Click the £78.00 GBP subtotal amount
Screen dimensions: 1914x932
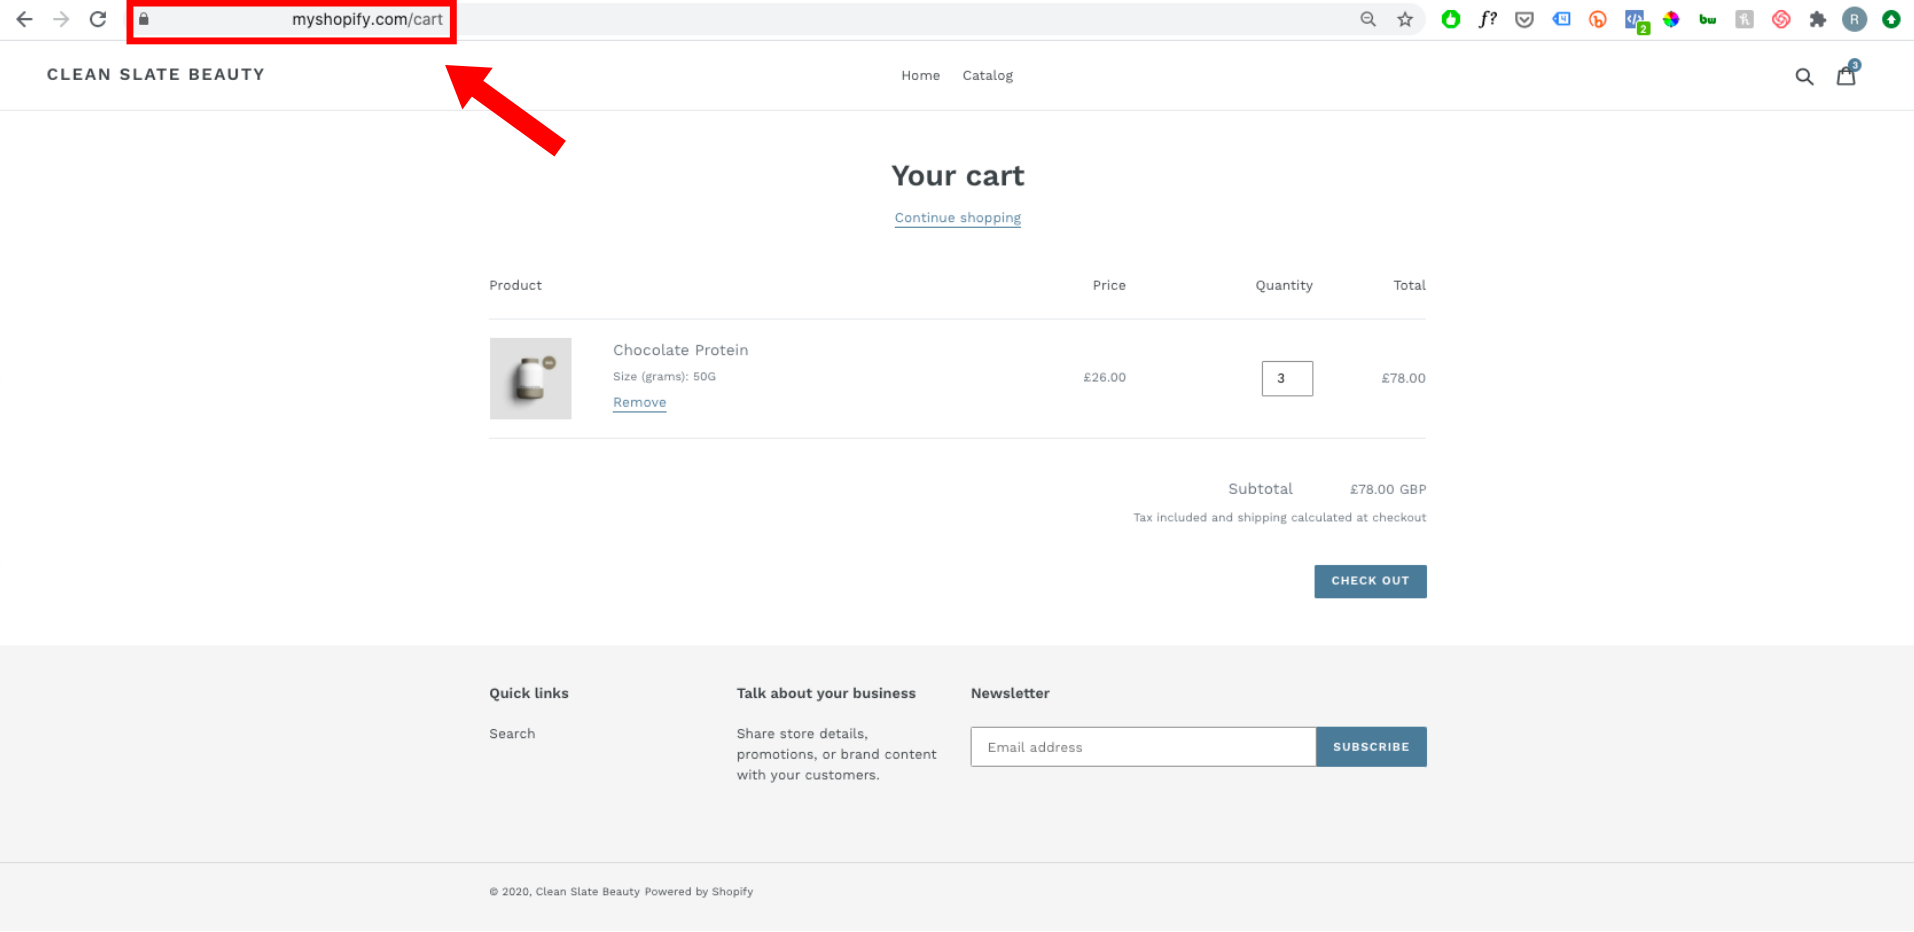coord(1388,489)
